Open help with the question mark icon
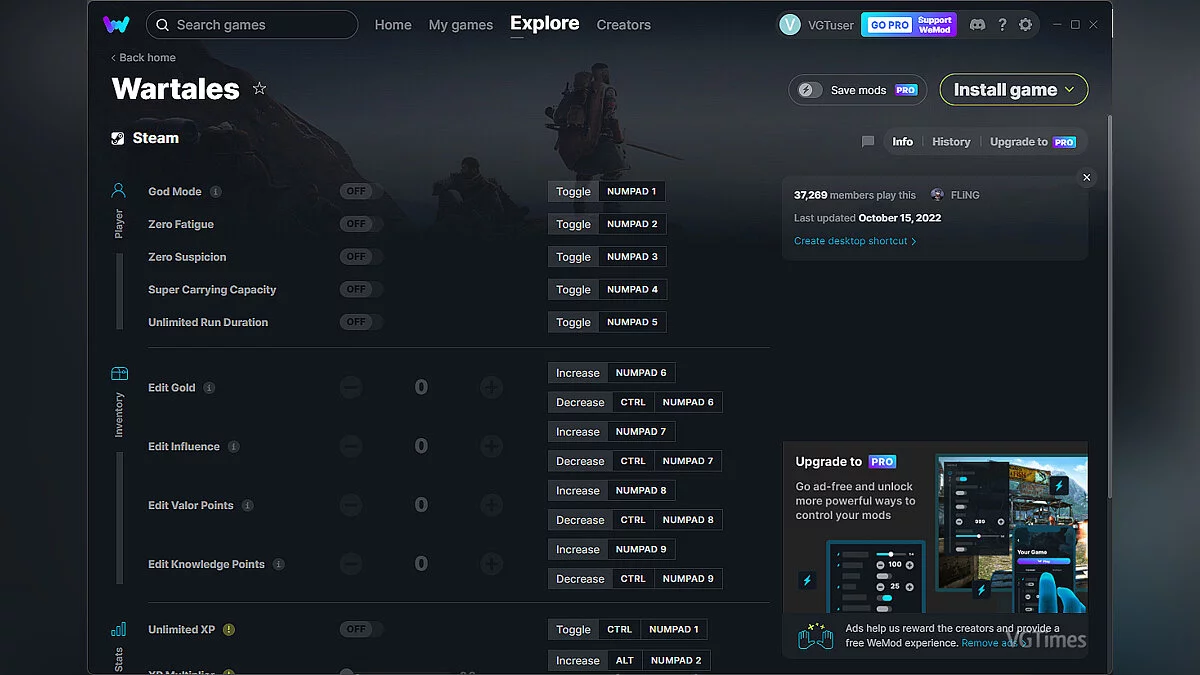Viewport: 1200px width, 675px height. (x=1002, y=24)
